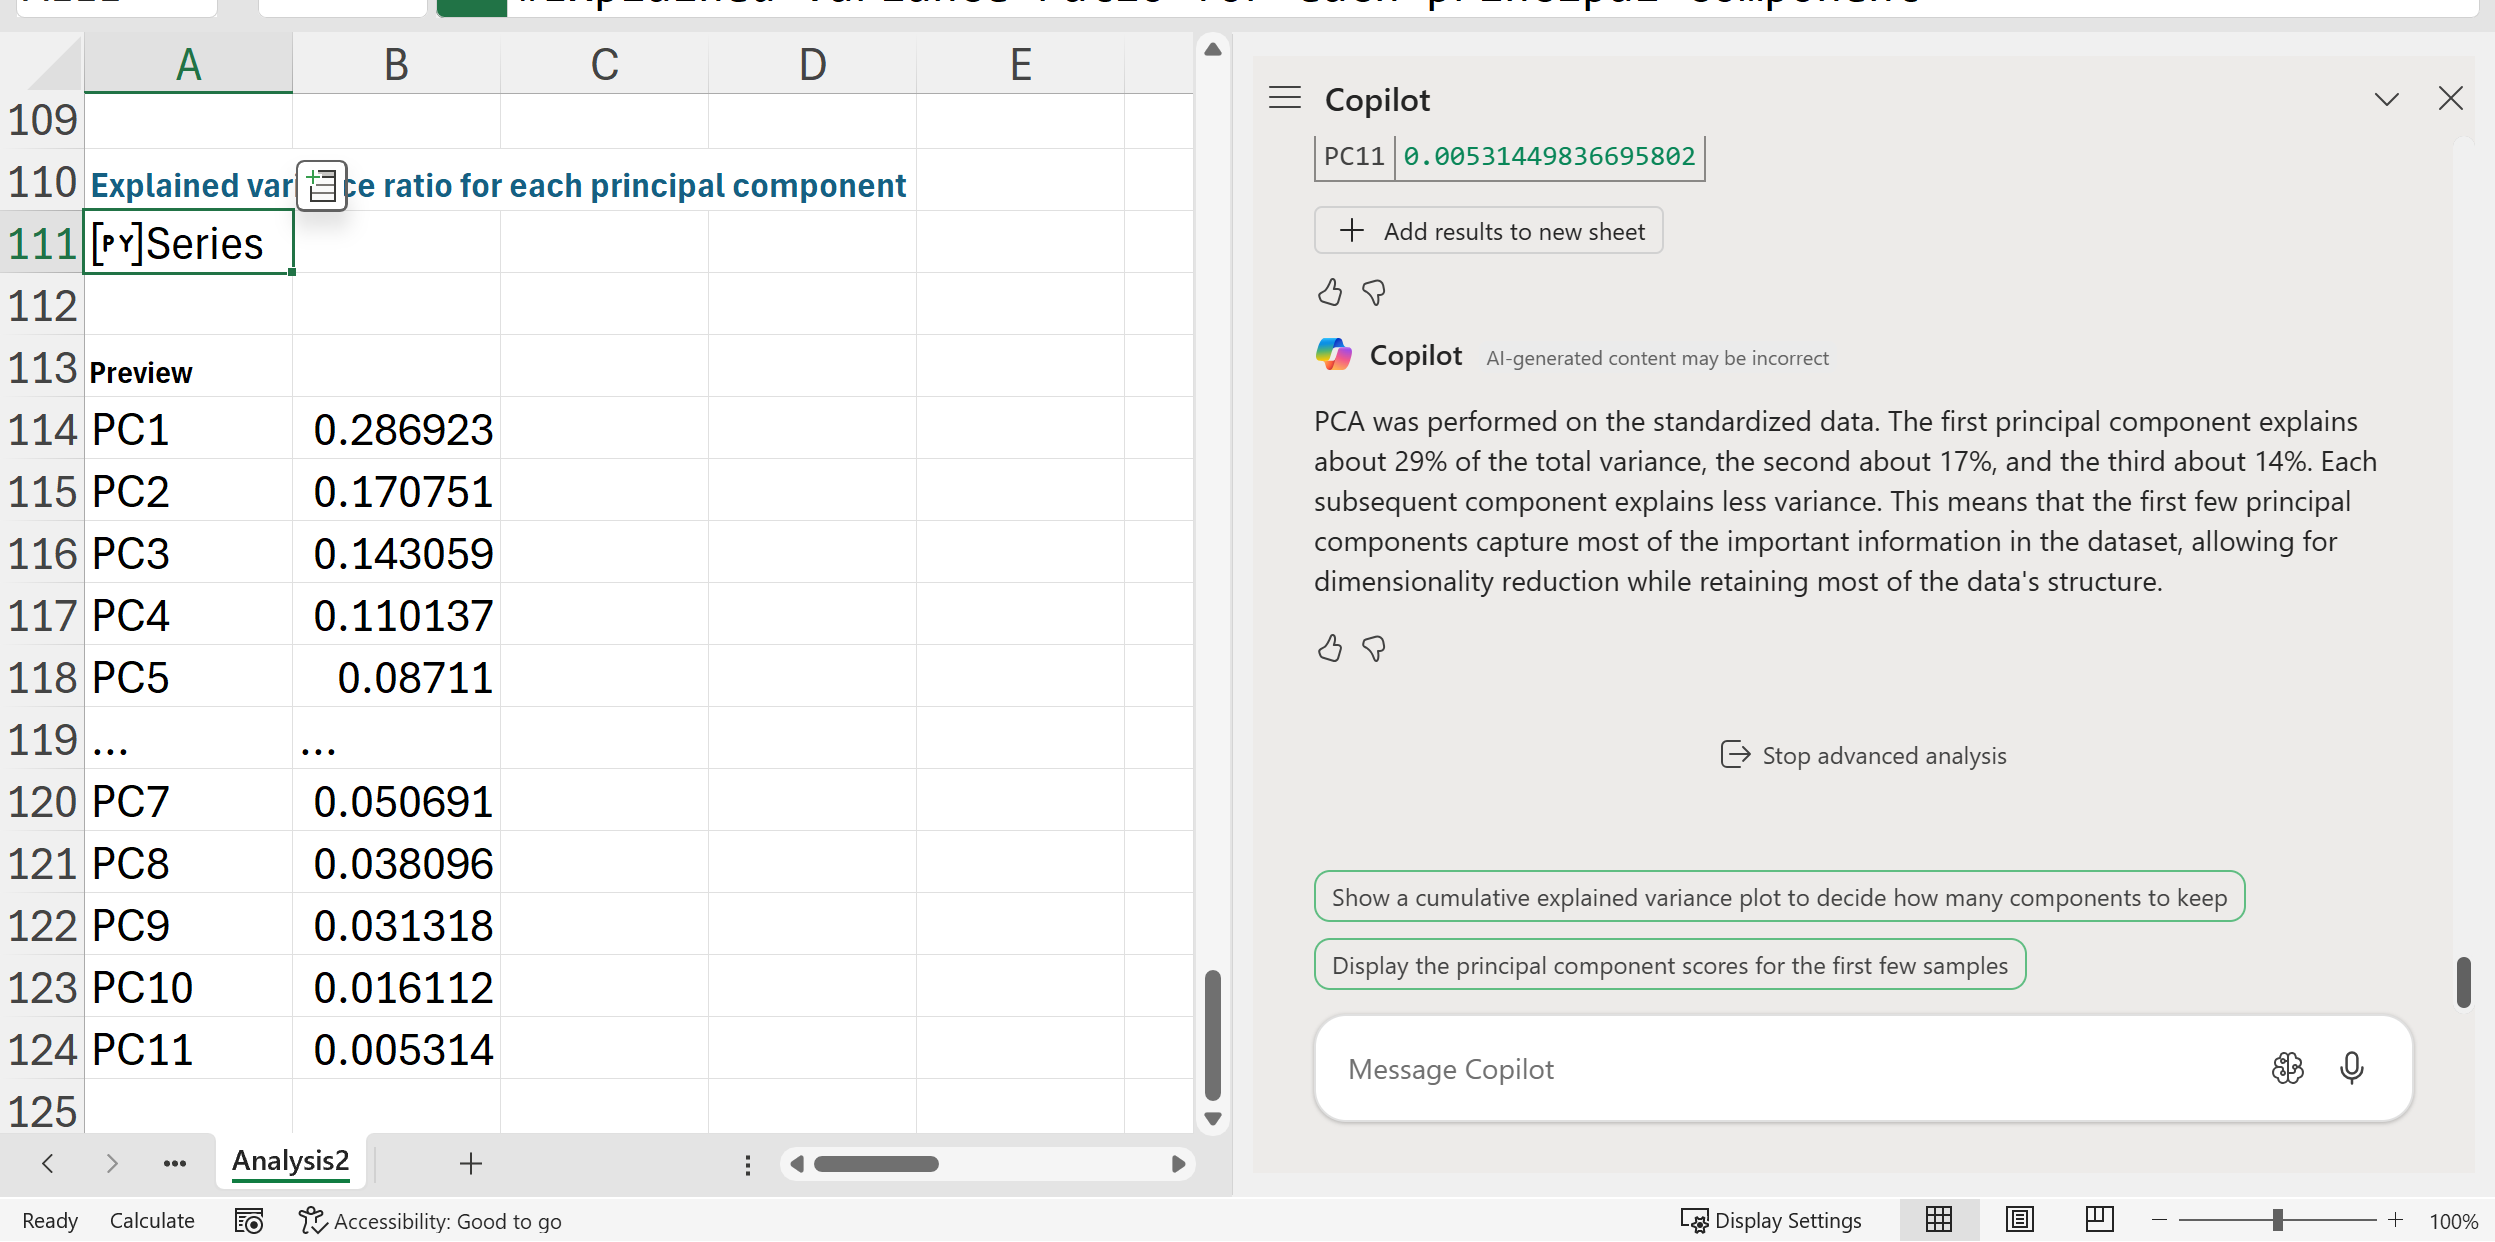Image resolution: width=2495 pixels, height=1242 pixels.
Task: Click the microphone icon in message box
Action: tap(2352, 1068)
